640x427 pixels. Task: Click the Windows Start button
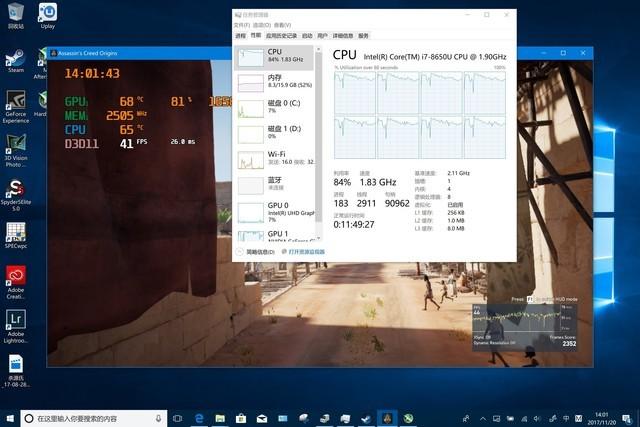tap(9, 418)
